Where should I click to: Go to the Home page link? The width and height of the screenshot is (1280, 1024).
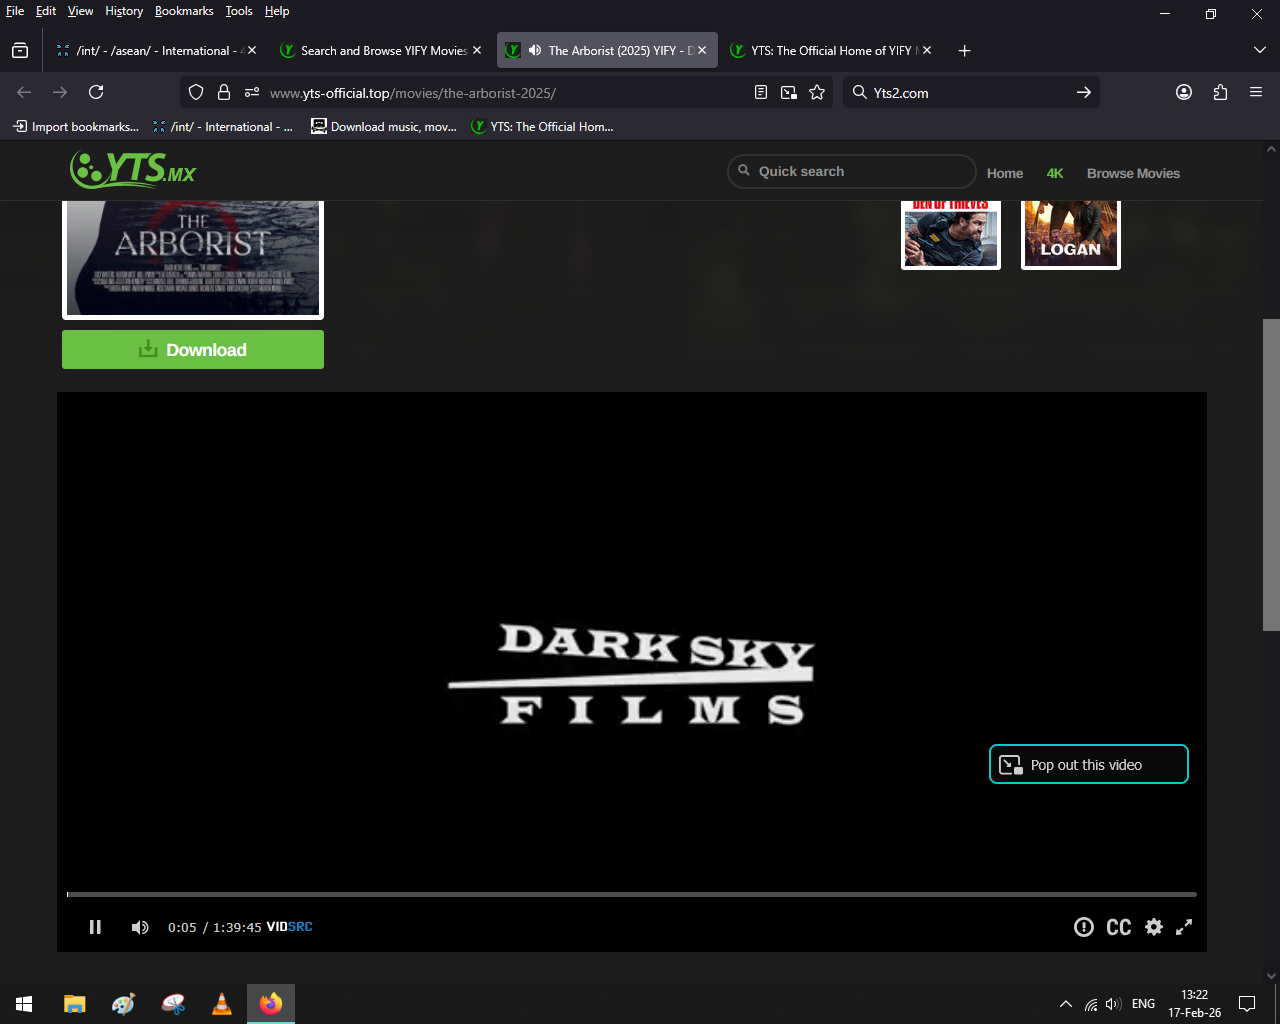(x=1005, y=173)
